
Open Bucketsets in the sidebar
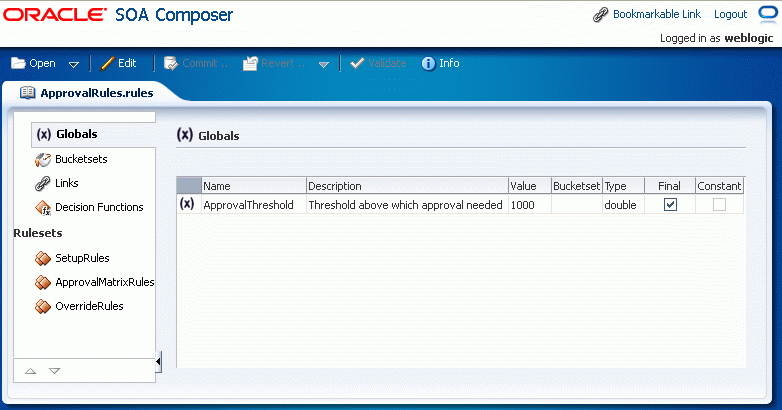click(x=81, y=159)
